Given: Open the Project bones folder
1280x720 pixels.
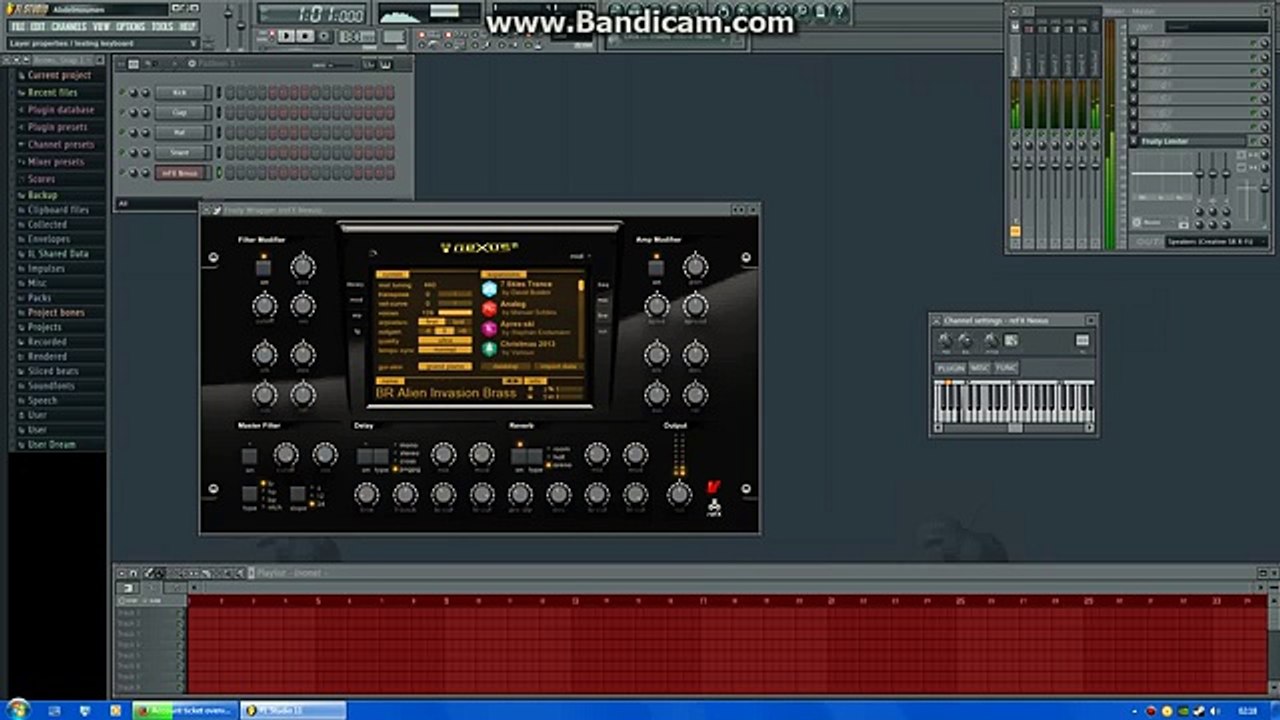Looking at the screenshot, I should coord(56,312).
